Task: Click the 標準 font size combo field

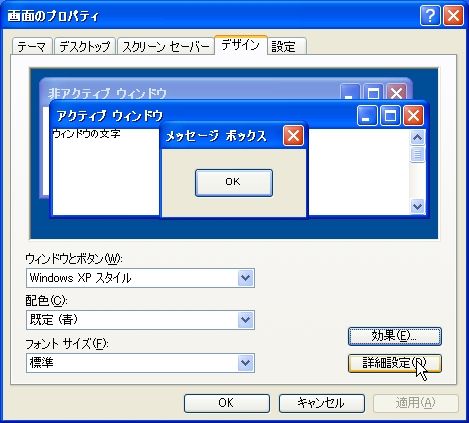Action: coord(140,363)
